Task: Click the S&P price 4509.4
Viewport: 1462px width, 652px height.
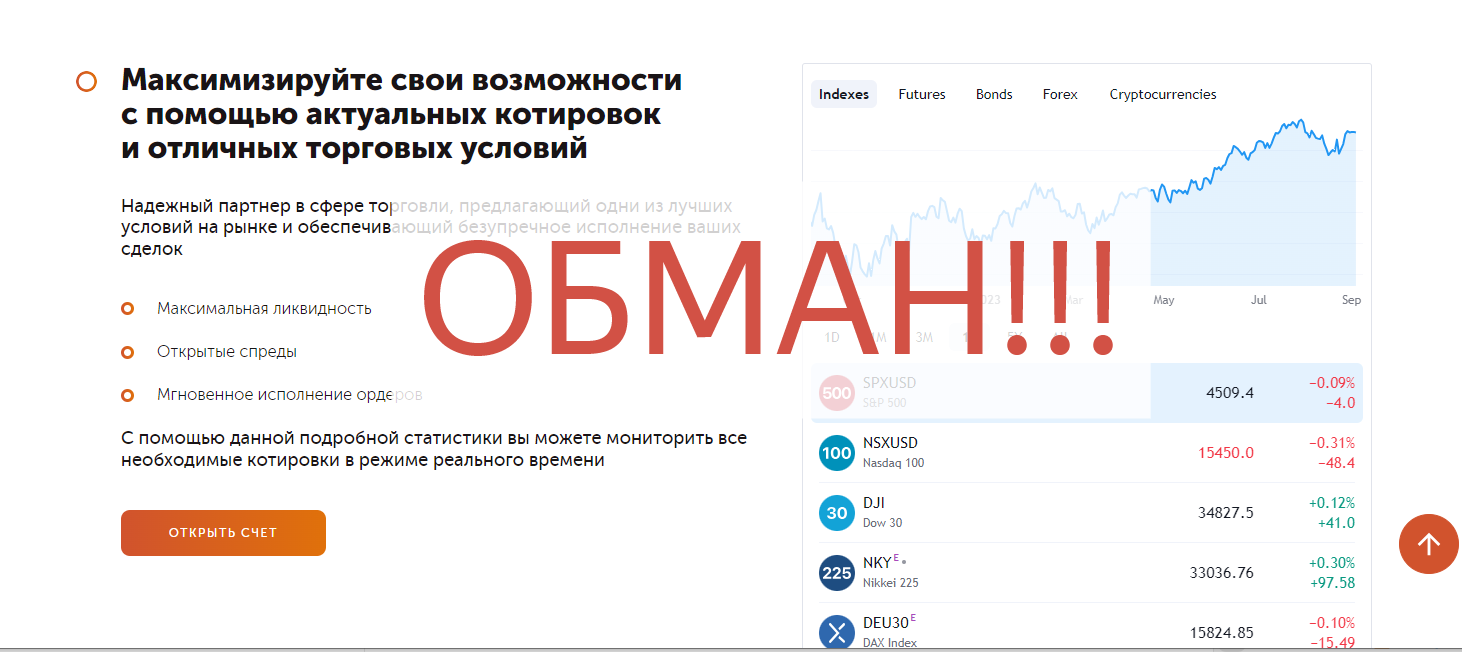Action: click(1230, 393)
